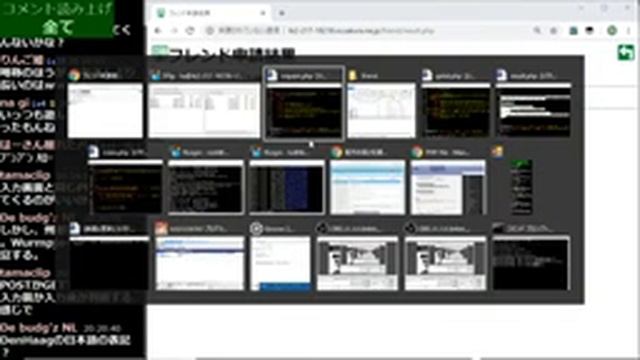This screenshot has width=640, height=360.
Task: Click the colorful icon above narrow green window
Action: tap(497, 152)
